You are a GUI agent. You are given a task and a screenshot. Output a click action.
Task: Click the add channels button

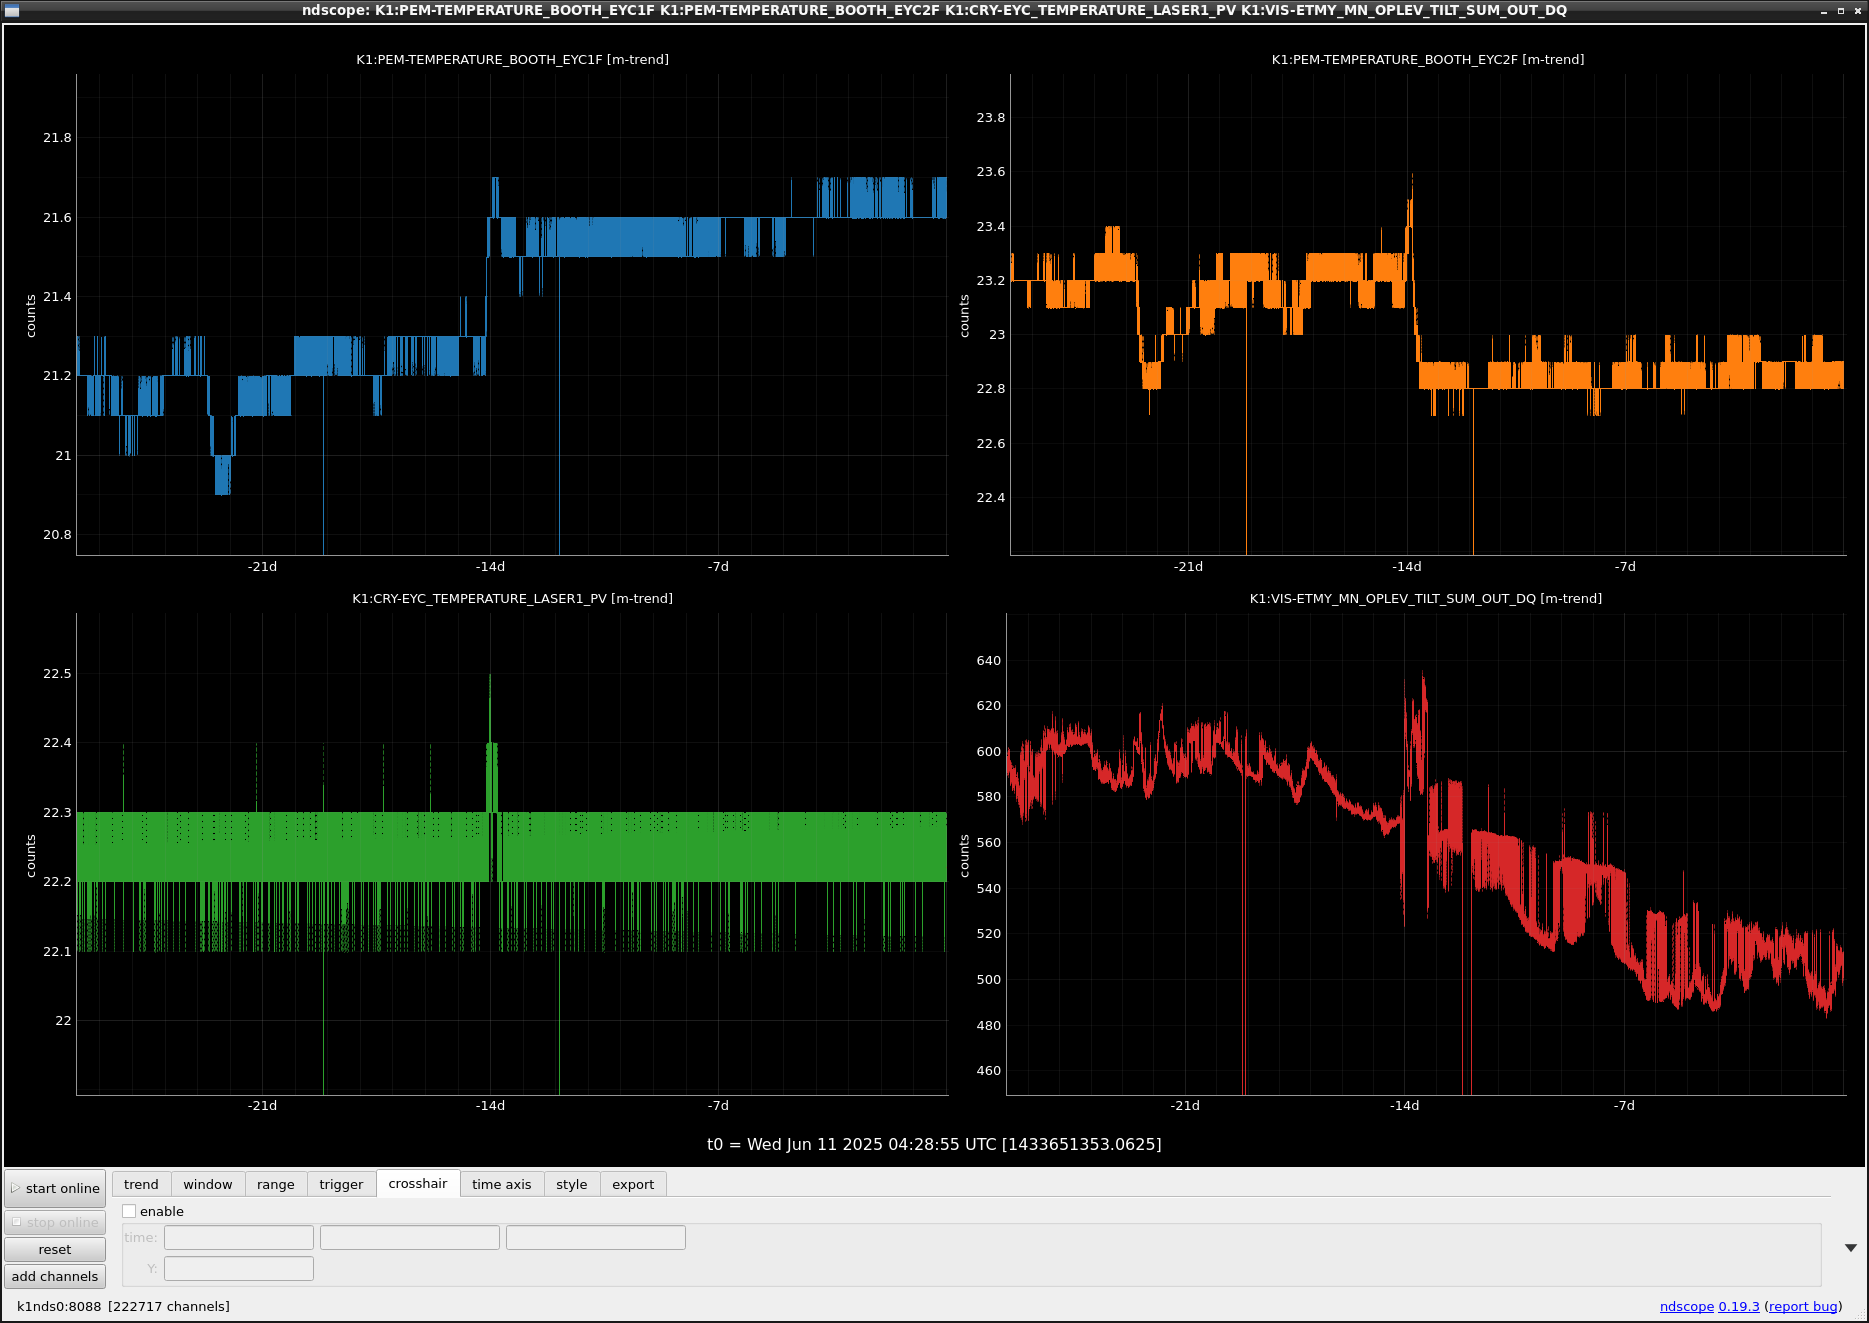pyautogui.click(x=55, y=1276)
